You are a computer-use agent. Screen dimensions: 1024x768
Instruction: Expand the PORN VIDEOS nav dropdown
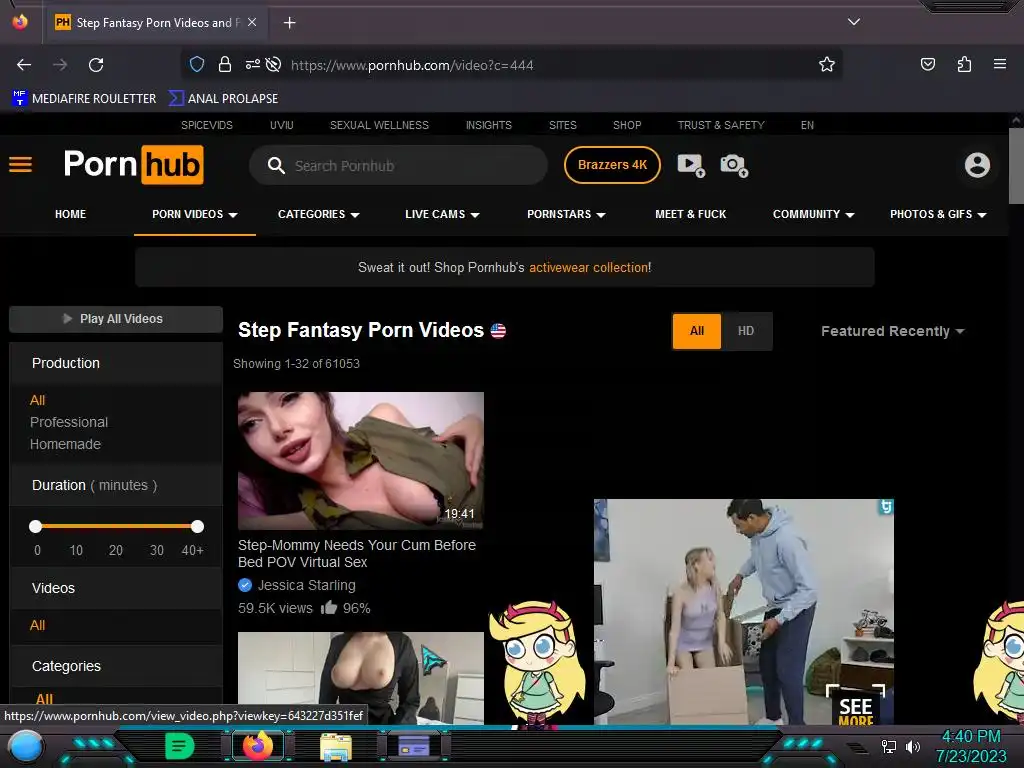pyautogui.click(x=195, y=214)
